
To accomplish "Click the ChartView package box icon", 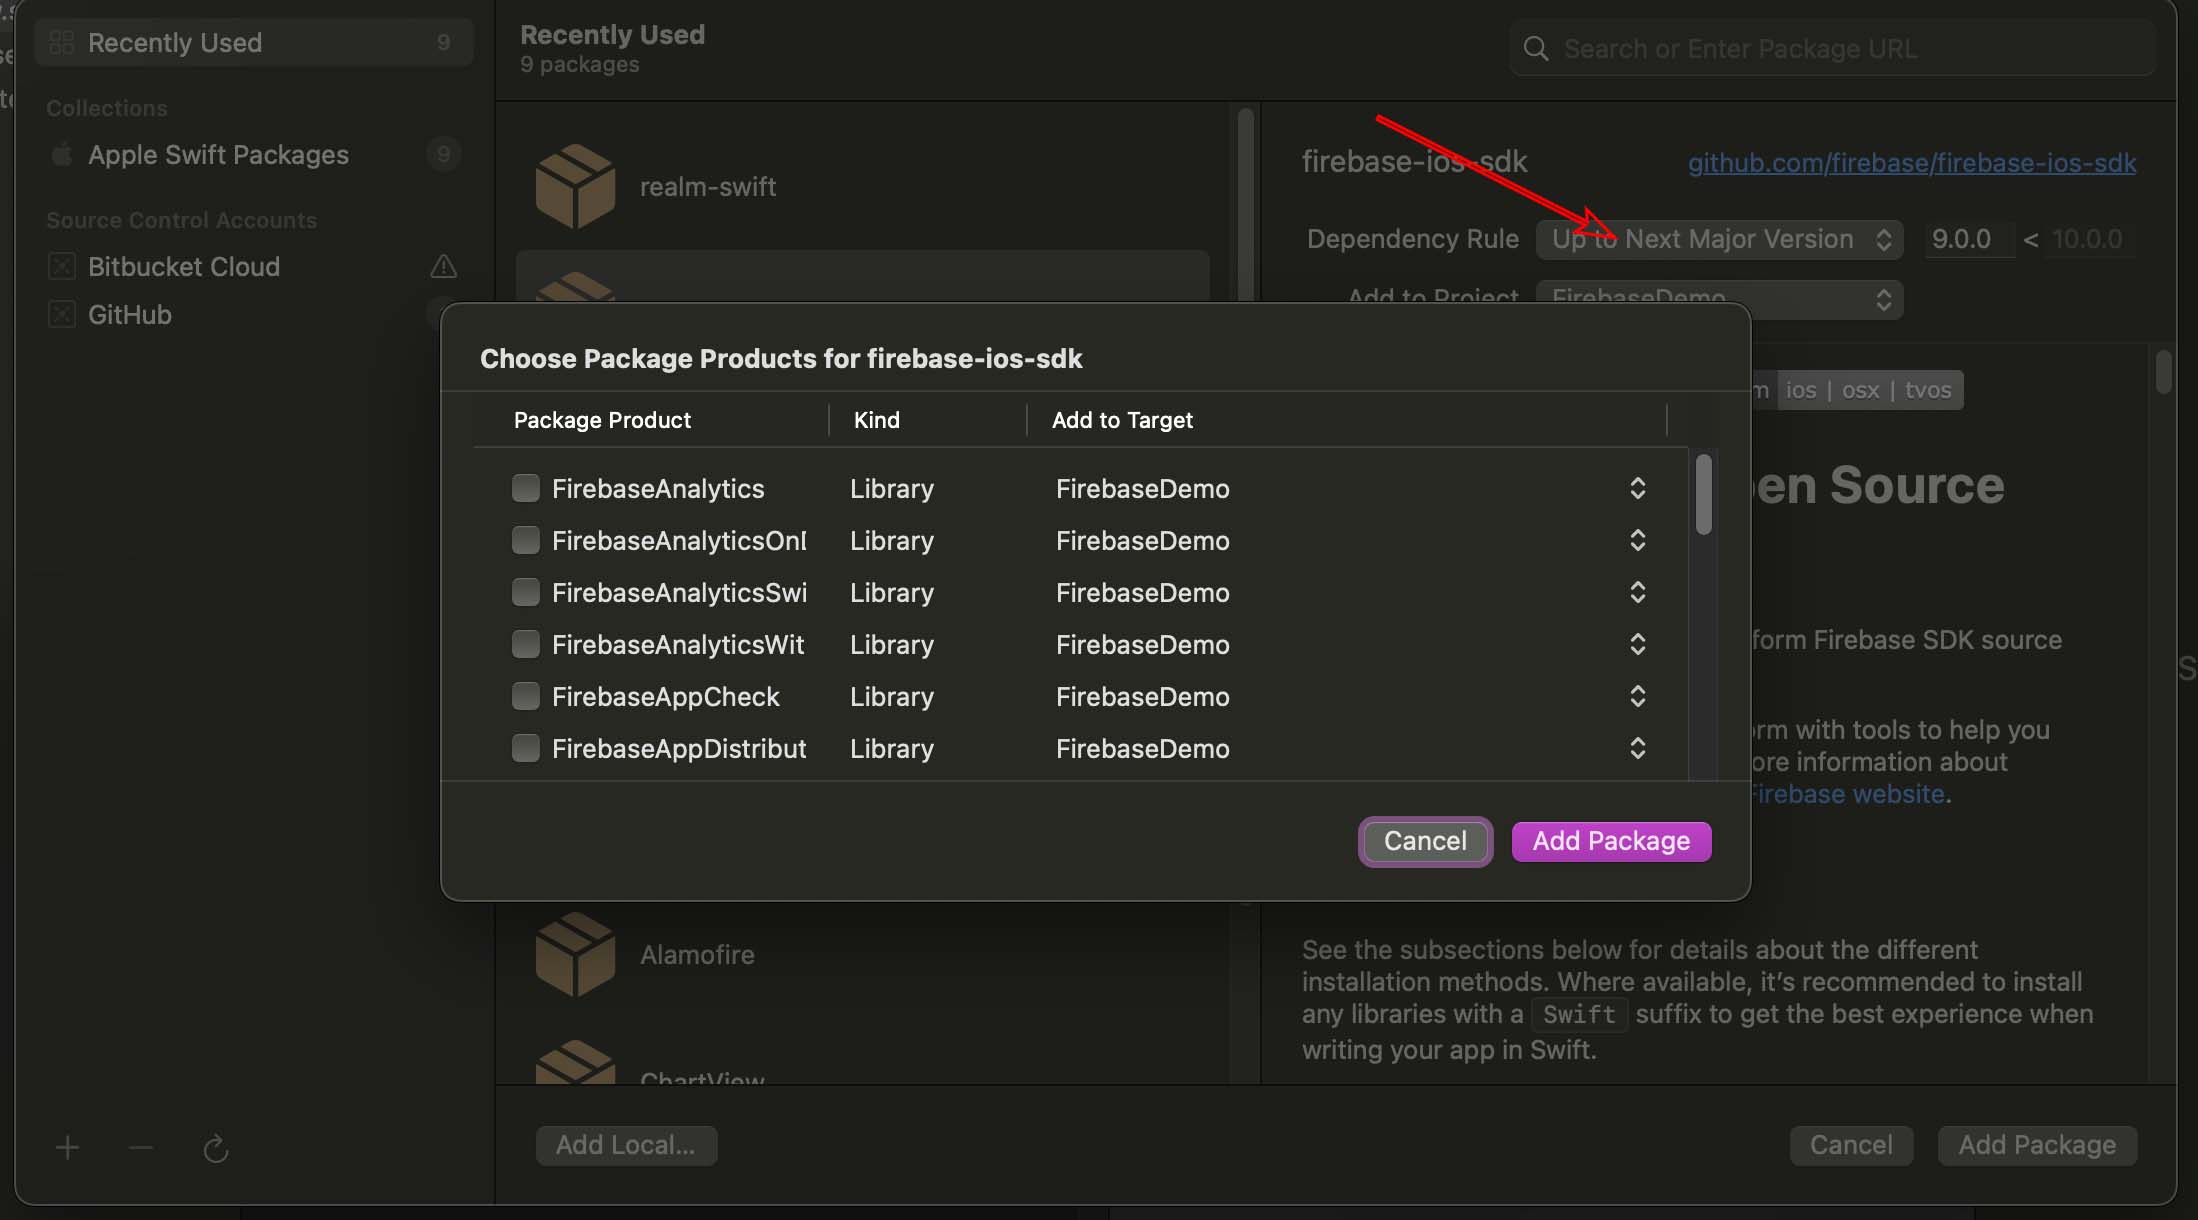I will [x=575, y=1063].
